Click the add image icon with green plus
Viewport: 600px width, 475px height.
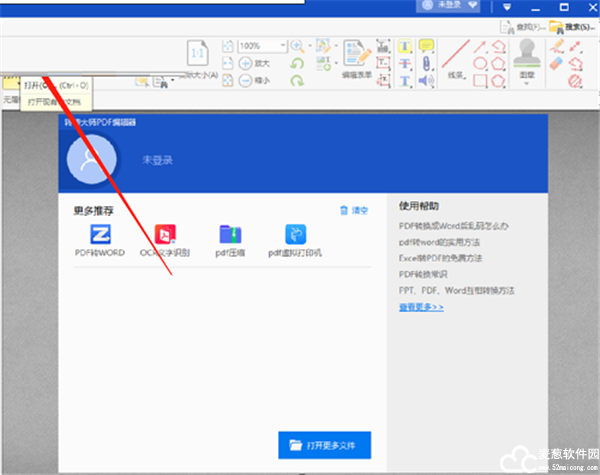[x=323, y=63]
